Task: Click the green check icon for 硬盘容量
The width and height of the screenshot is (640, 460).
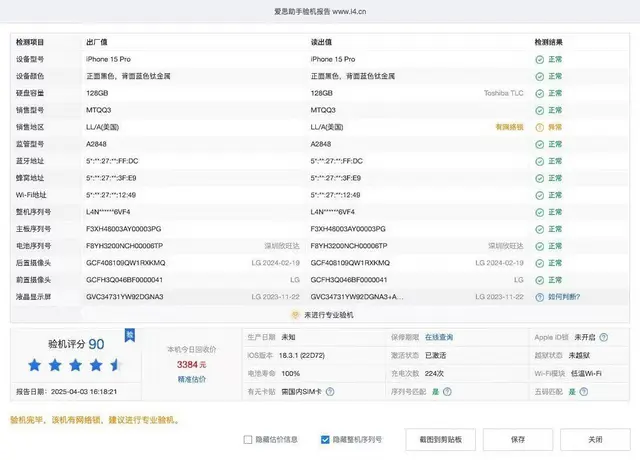Action: (x=540, y=93)
